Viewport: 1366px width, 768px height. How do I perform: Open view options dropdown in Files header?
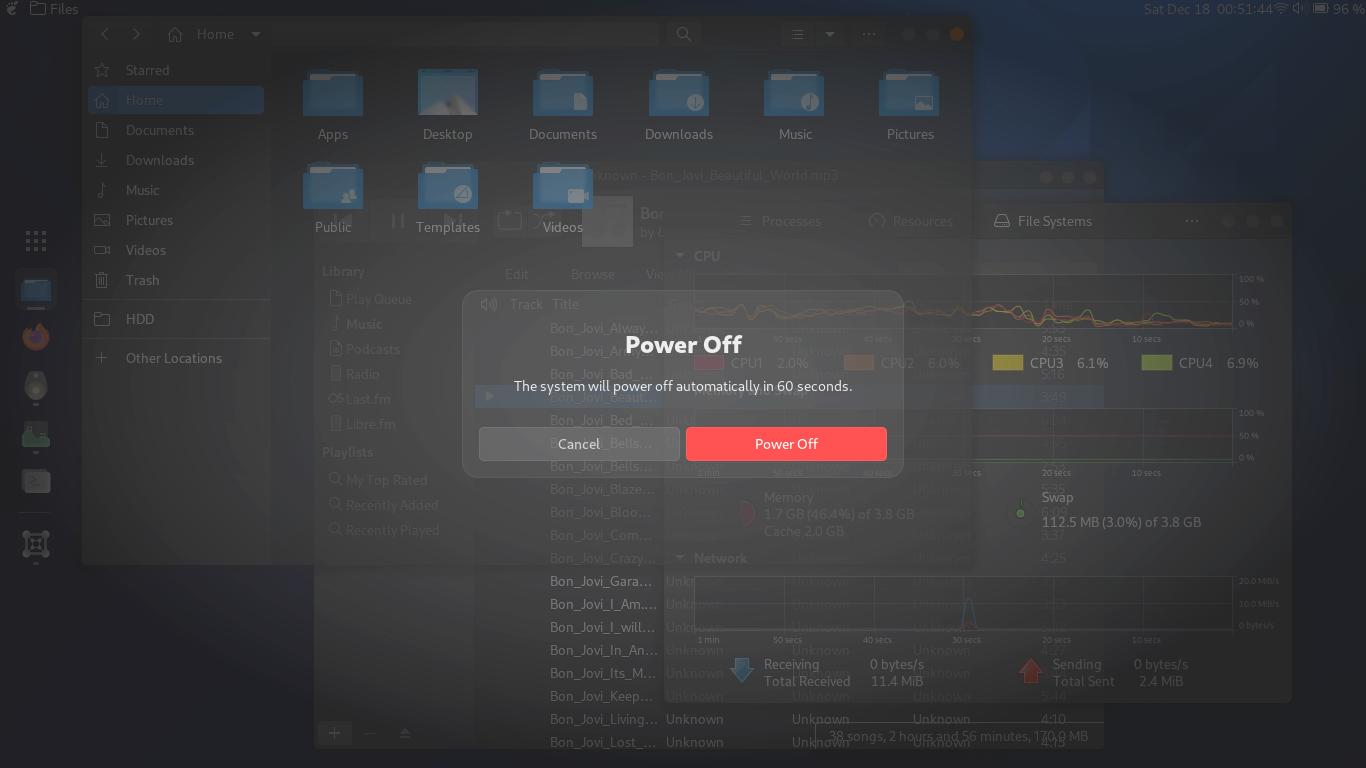click(x=829, y=34)
